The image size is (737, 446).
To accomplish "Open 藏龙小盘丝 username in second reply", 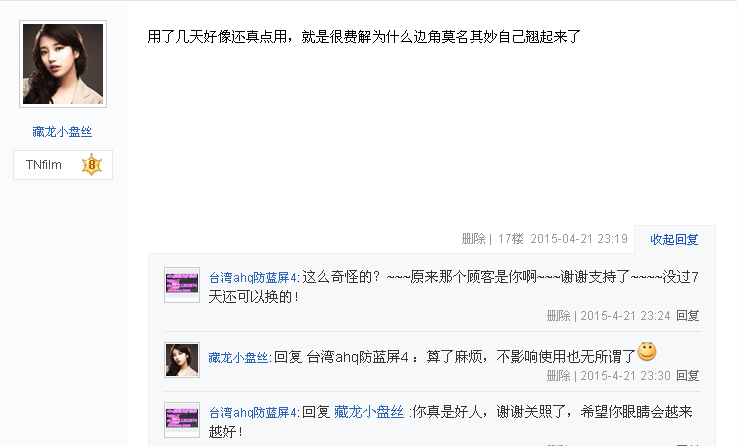I will point(238,358).
